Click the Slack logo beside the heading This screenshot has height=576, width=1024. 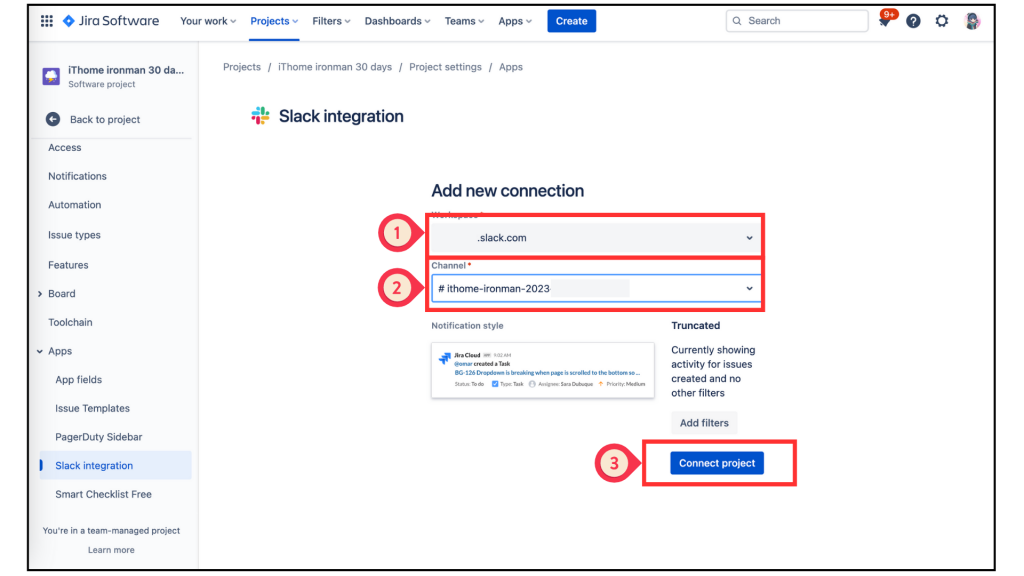(261, 116)
